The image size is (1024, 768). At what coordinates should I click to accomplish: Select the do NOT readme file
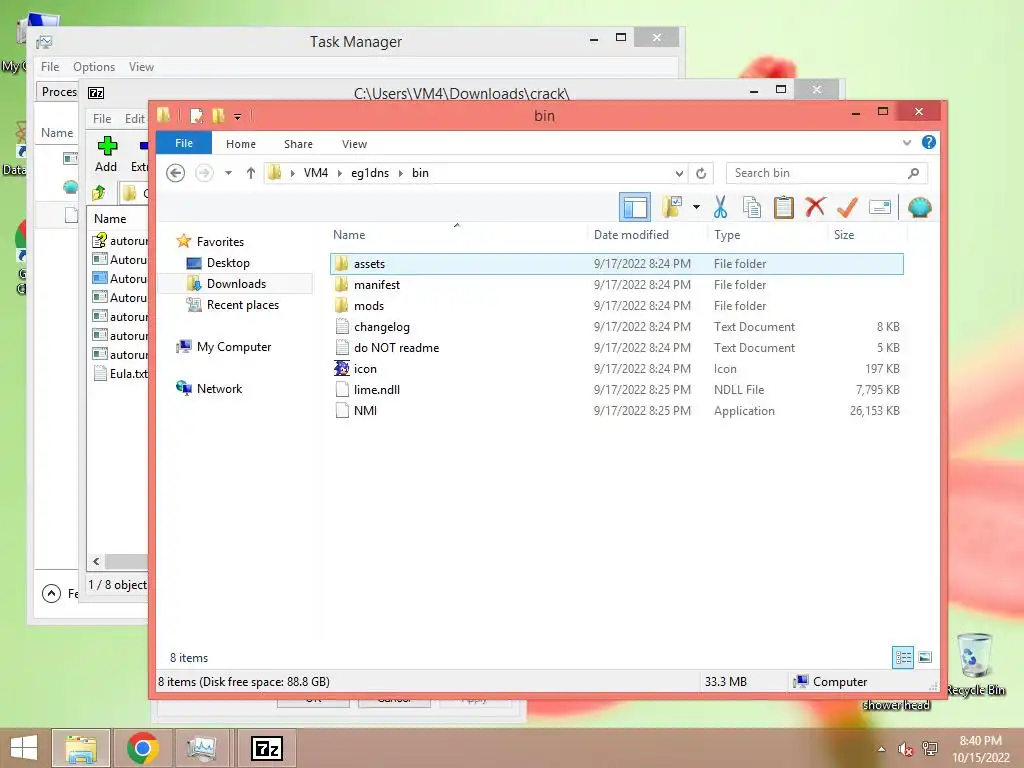[617, 347]
